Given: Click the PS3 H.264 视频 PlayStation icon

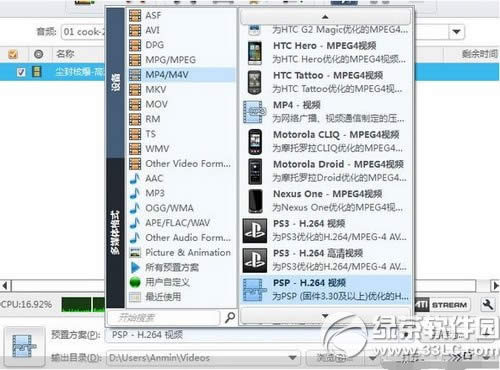Looking at the screenshot, I should [255, 231].
